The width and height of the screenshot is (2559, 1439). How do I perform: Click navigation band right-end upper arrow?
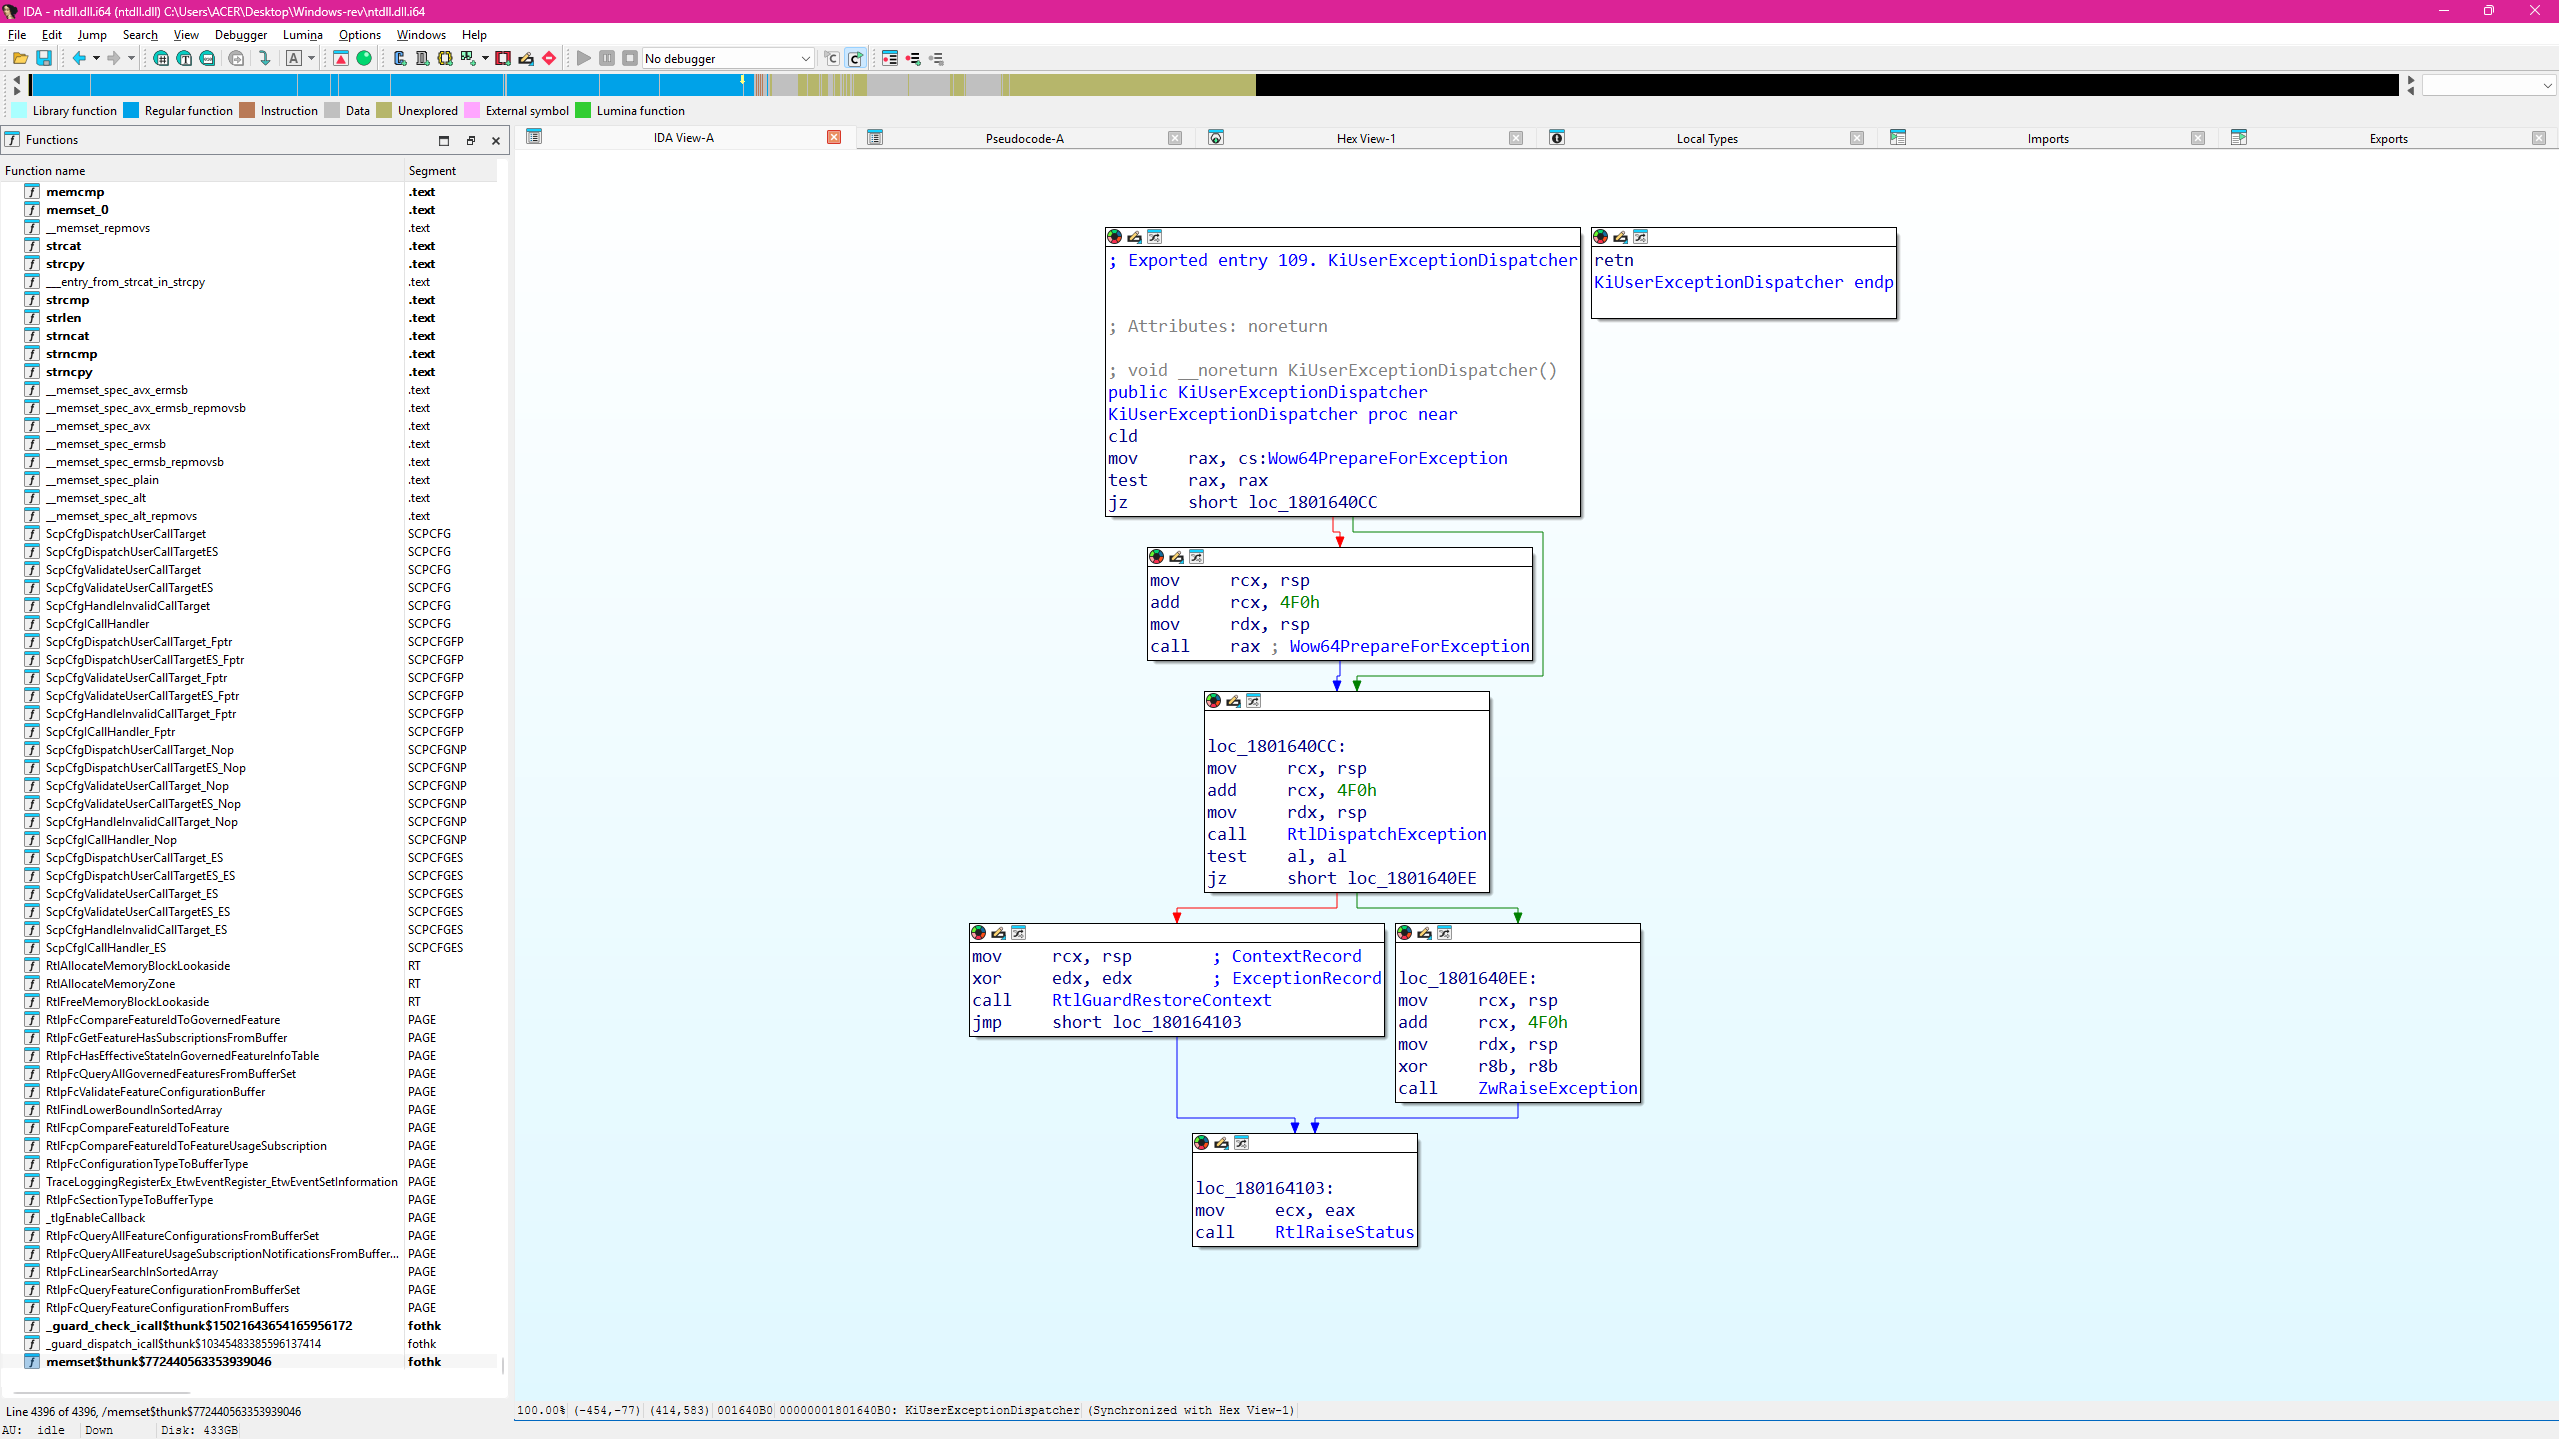click(x=2411, y=80)
